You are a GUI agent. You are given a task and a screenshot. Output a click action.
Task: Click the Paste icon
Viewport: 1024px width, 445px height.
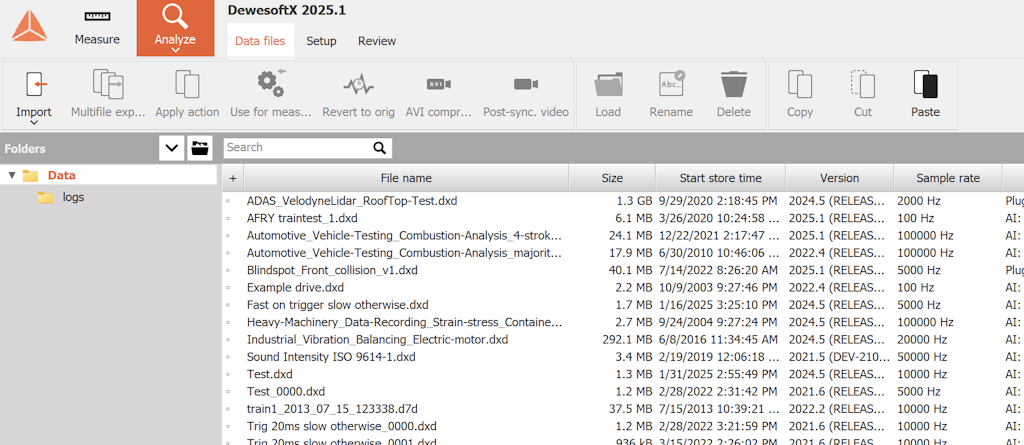pyautogui.click(x=925, y=84)
